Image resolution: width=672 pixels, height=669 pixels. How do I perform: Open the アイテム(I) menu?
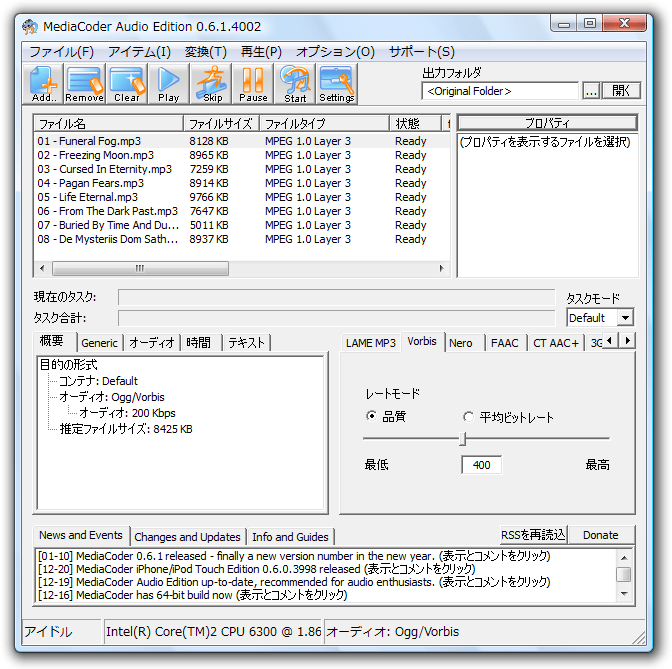(x=139, y=52)
